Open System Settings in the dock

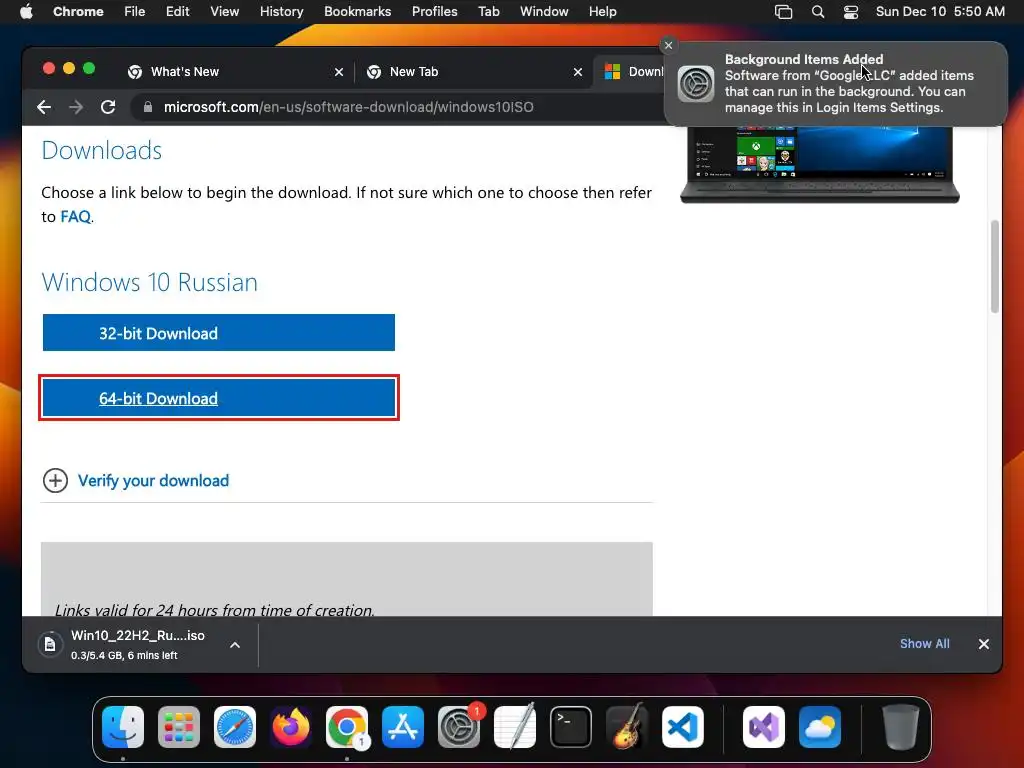[x=459, y=727]
